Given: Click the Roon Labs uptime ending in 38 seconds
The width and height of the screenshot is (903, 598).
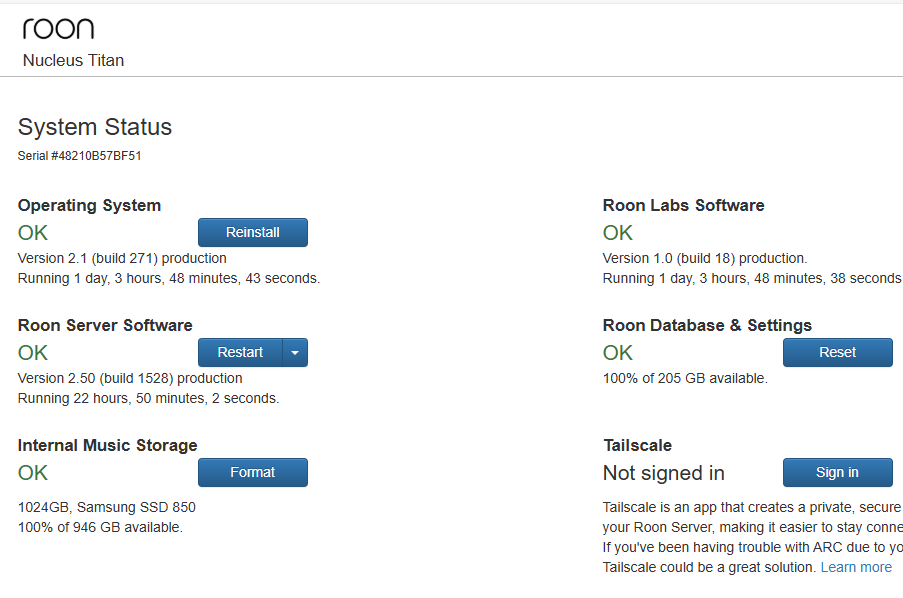Looking at the screenshot, I should pos(753,278).
